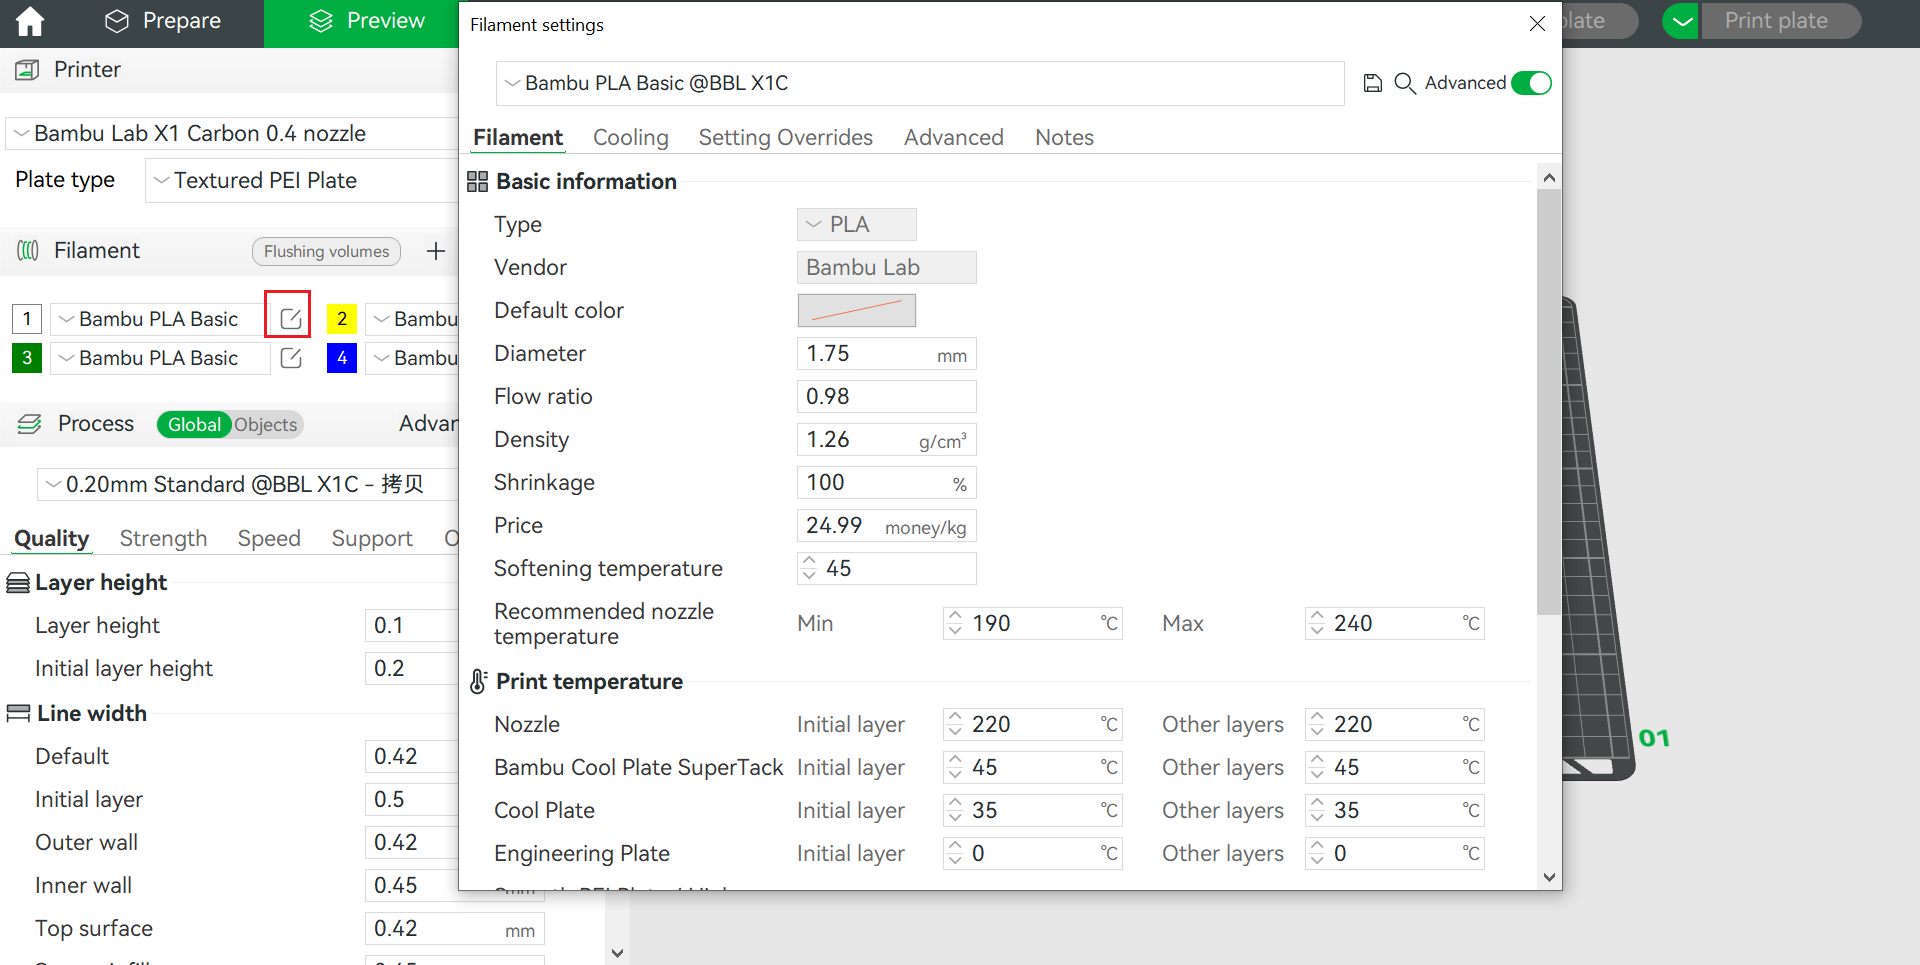Open filament 1 Bambu PLA Basic dropdown
This screenshot has width=1920, height=965.
pos(160,319)
